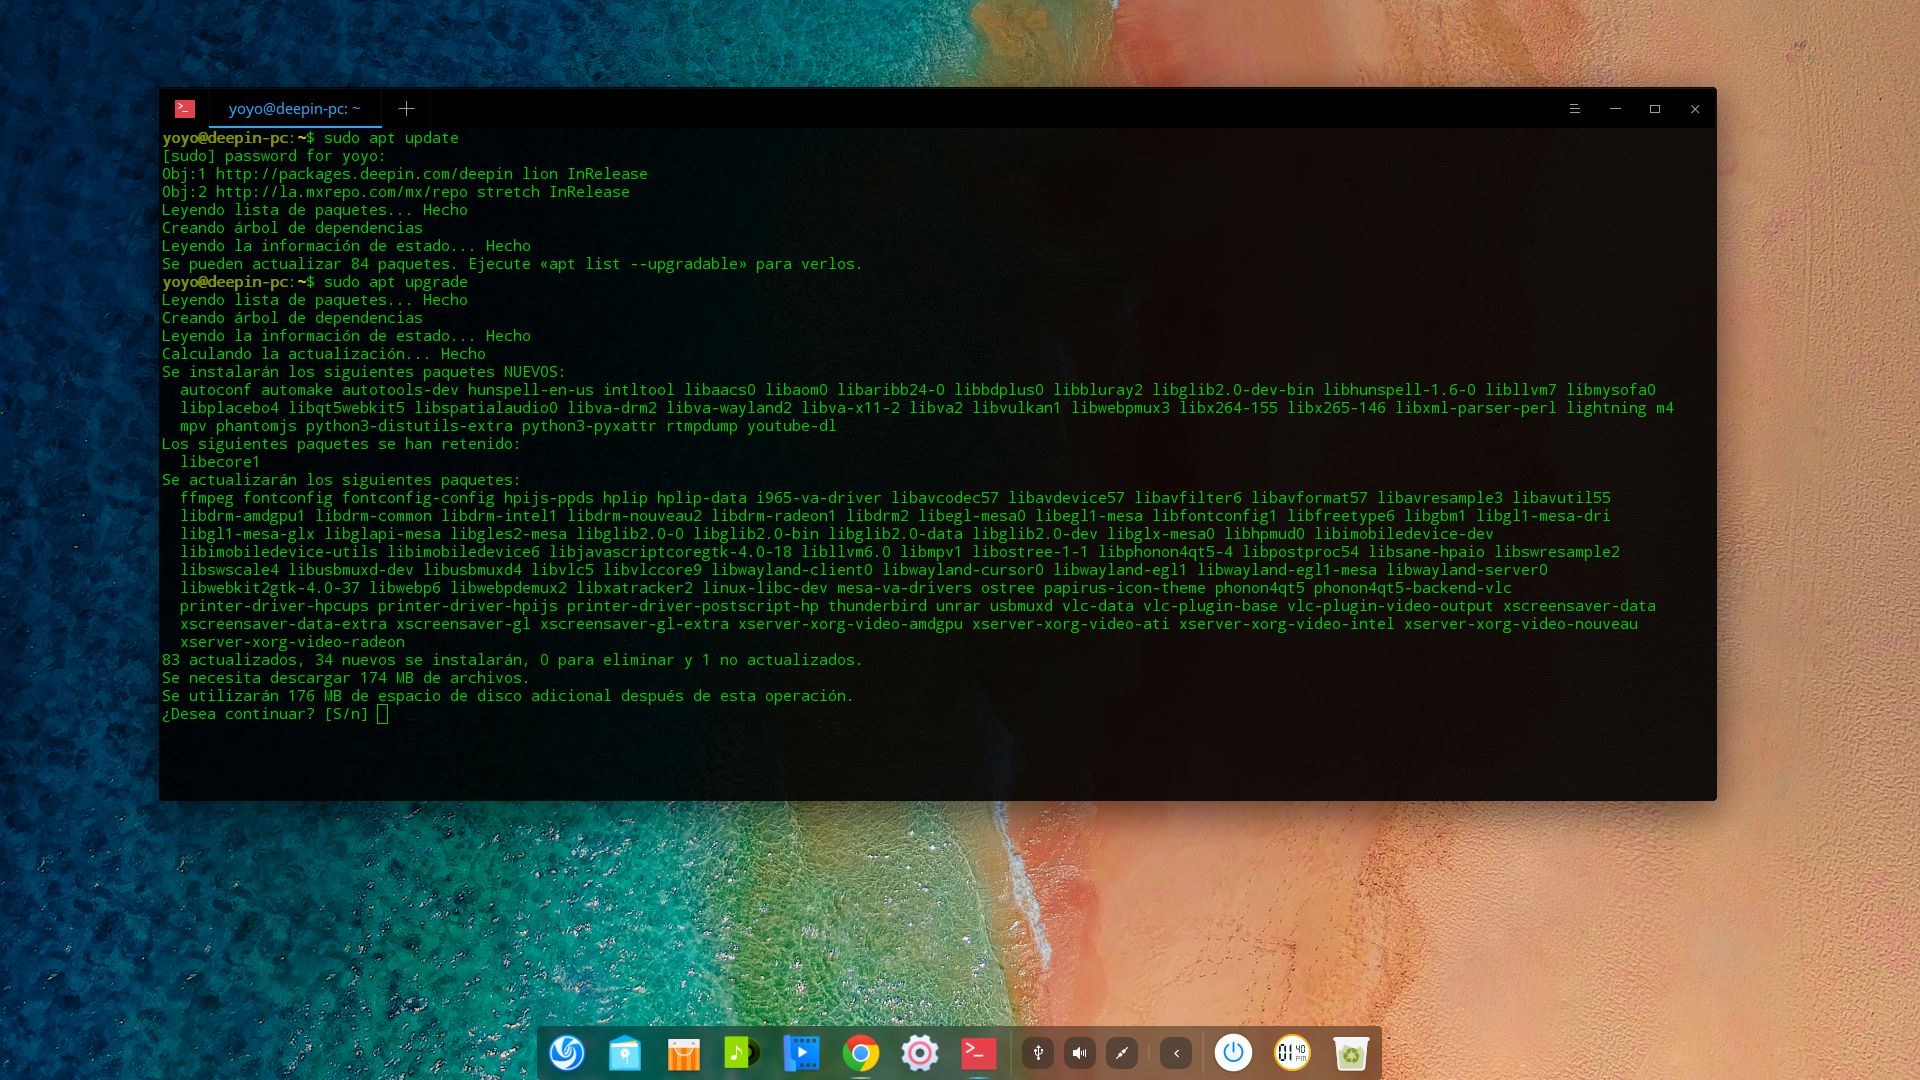This screenshot has height=1080, width=1920.
Task: Maximize the terminal window
Action: point(1655,108)
